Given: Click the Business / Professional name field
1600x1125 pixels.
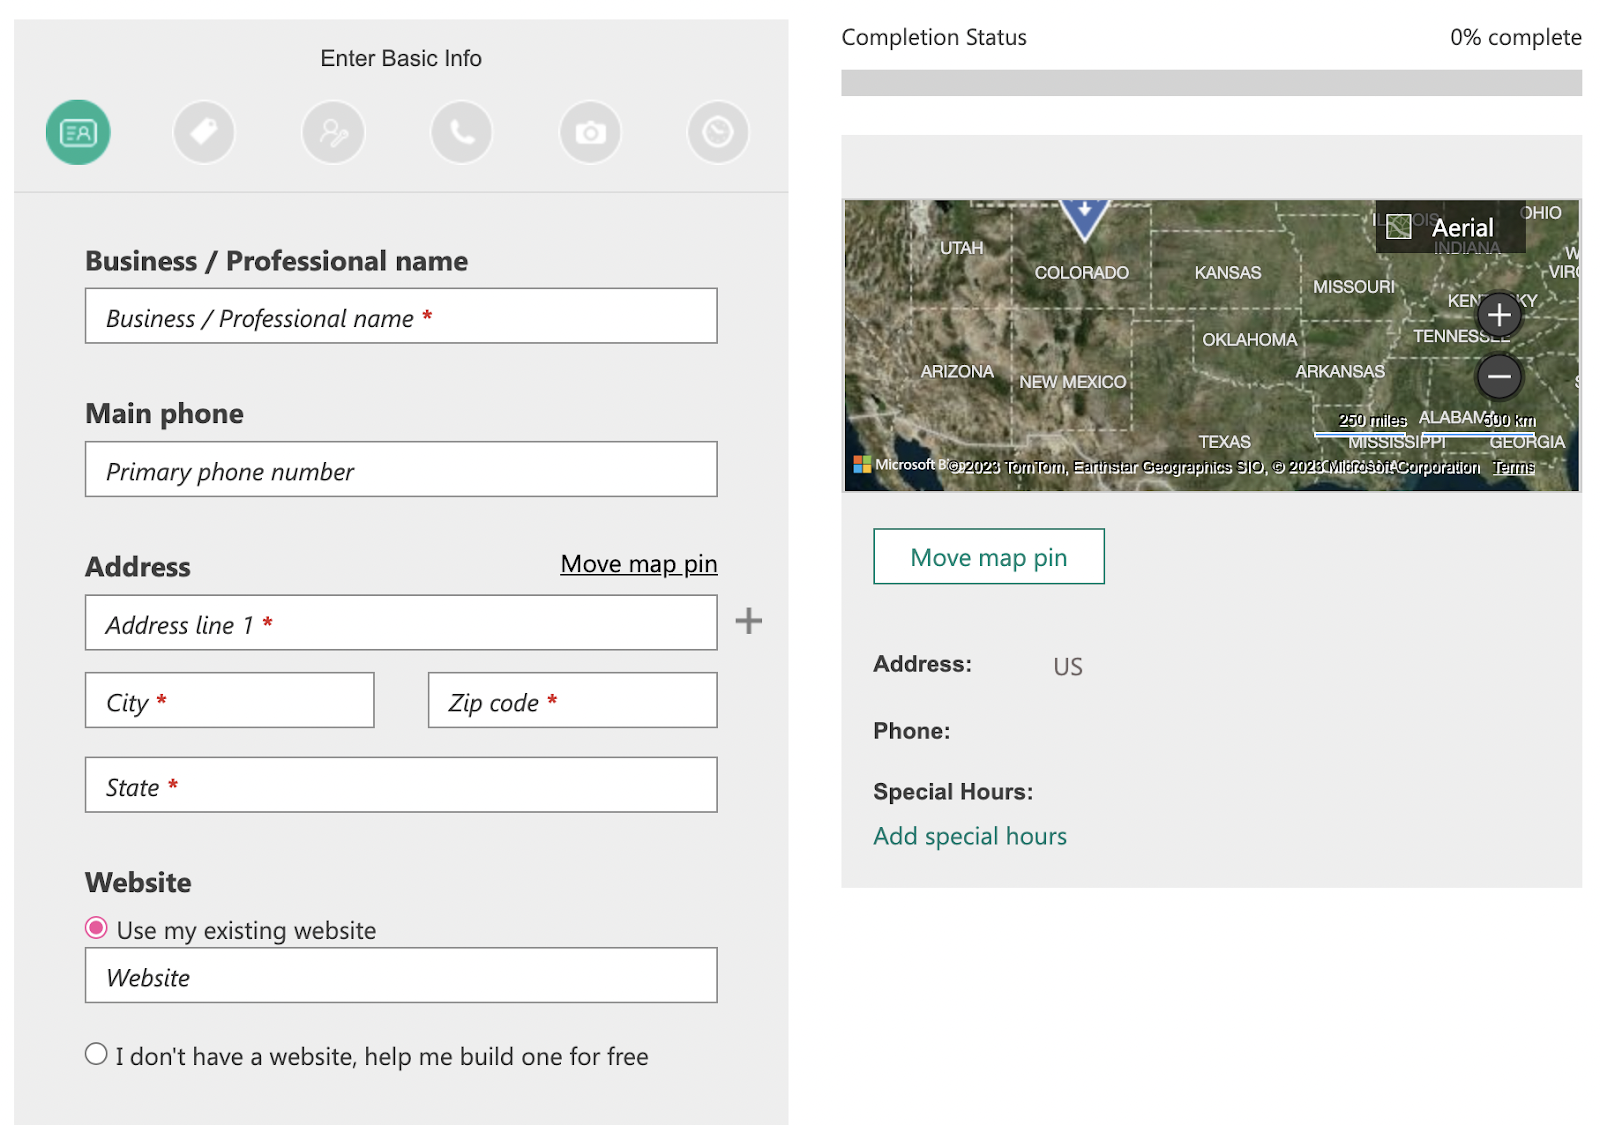Looking at the screenshot, I should (400, 316).
